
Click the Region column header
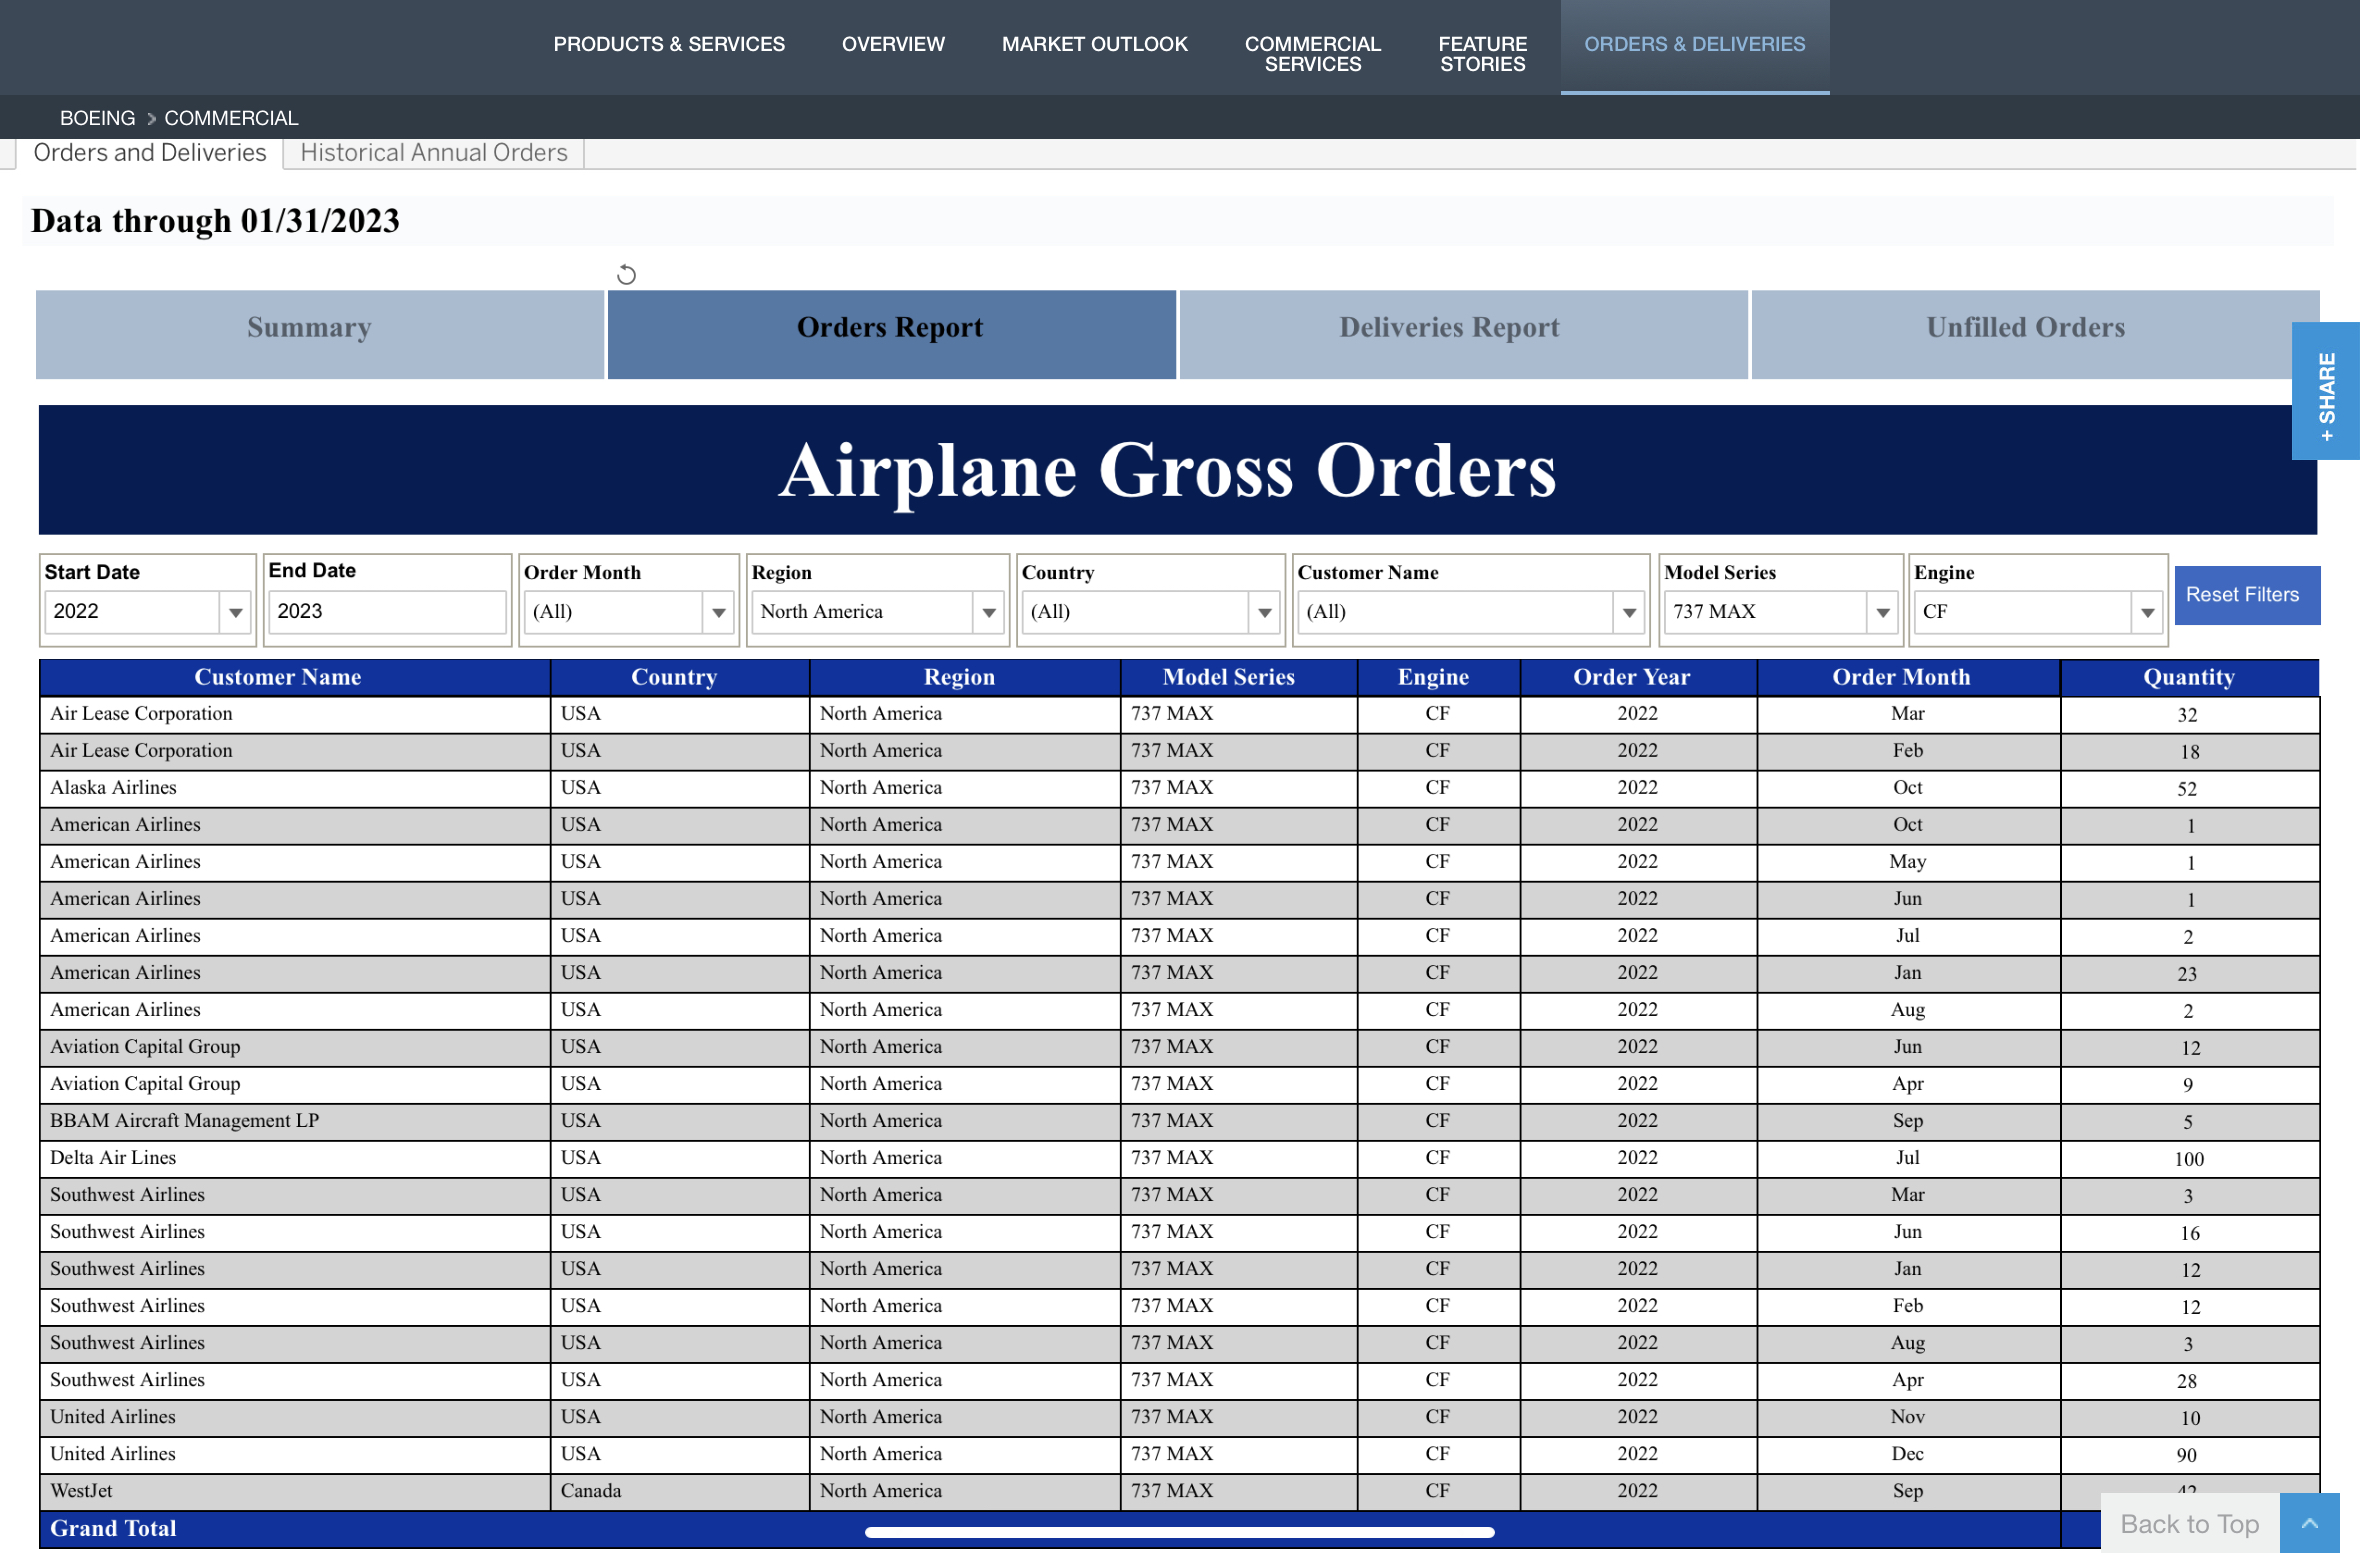click(965, 677)
